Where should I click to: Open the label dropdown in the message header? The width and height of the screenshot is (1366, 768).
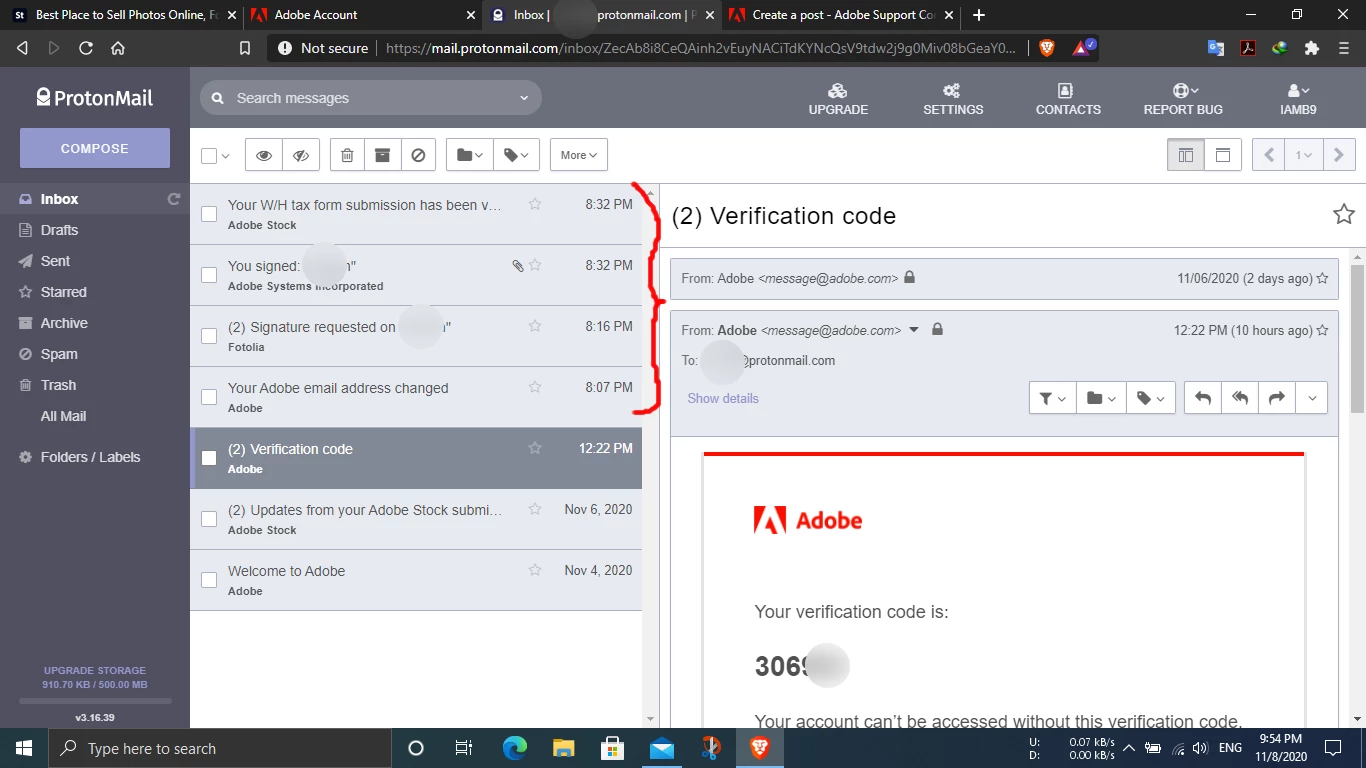click(1150, 398)
